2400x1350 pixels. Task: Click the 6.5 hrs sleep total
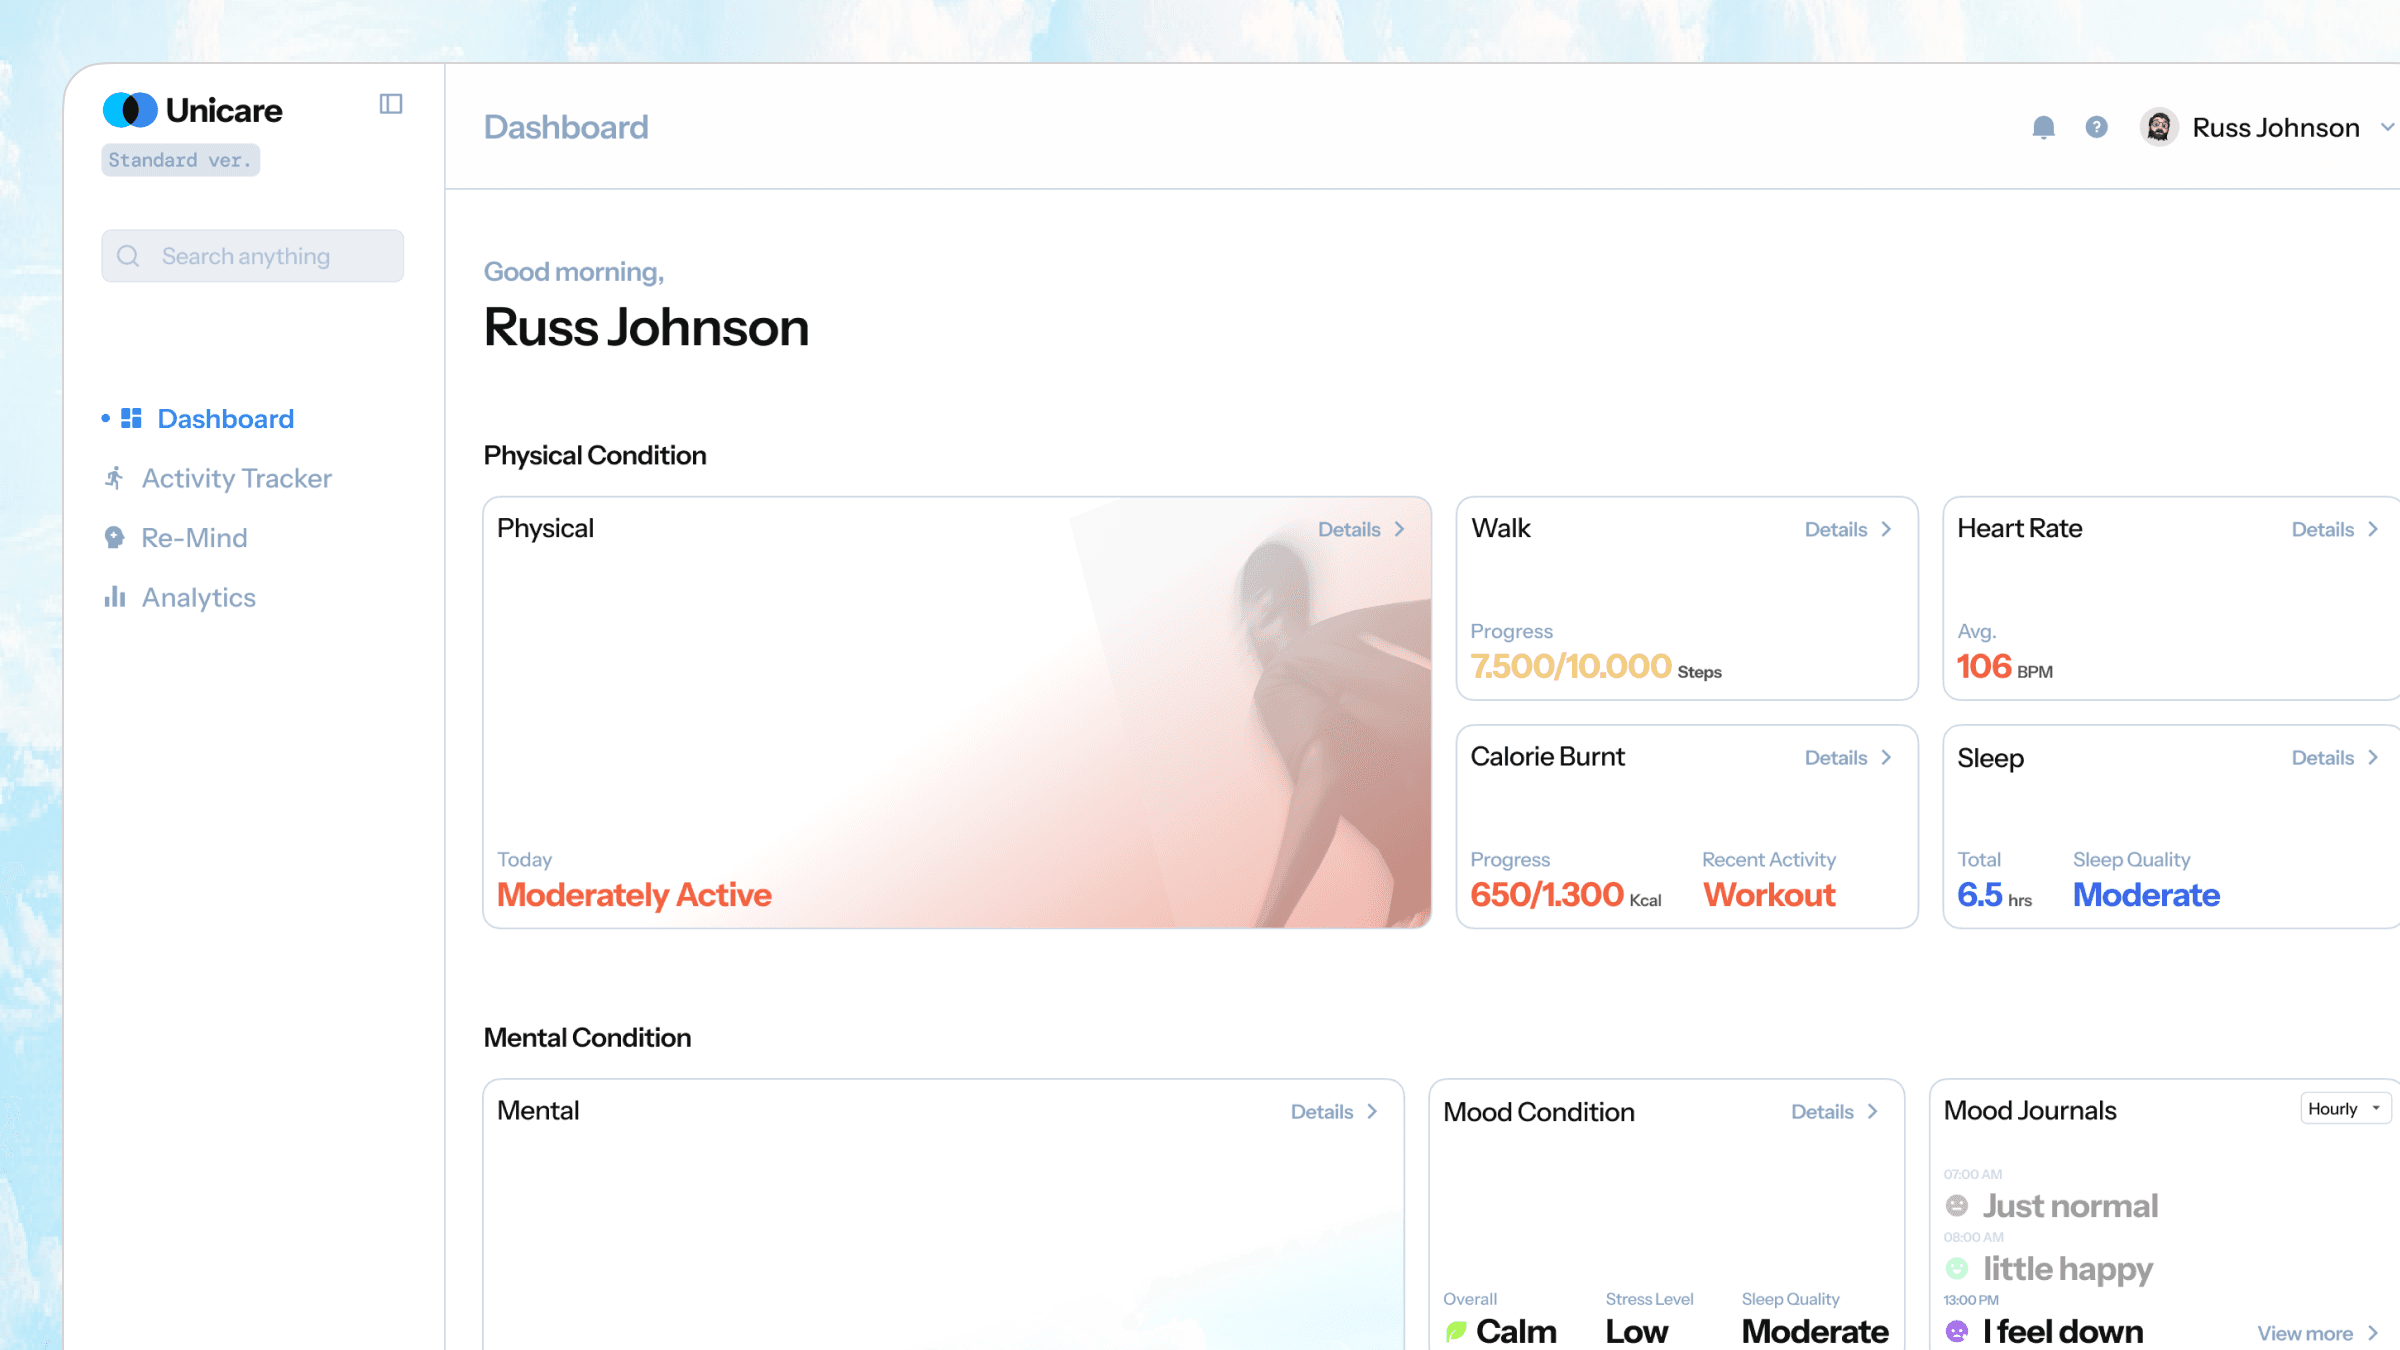pyautogui.click(x=1994, y=895)
